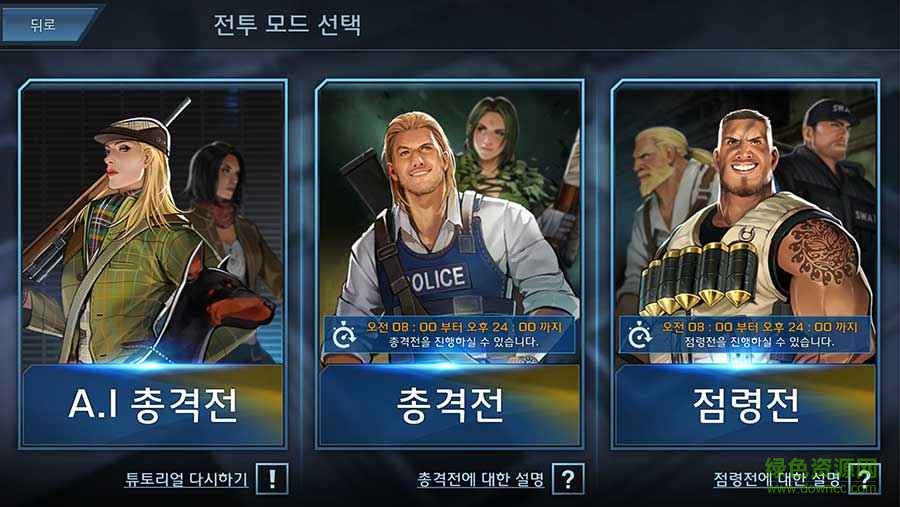Image resolution: width=900 pixels, height=507 pixels.
Task: Open the 총격전 question mark help icon
Action: 568,479
